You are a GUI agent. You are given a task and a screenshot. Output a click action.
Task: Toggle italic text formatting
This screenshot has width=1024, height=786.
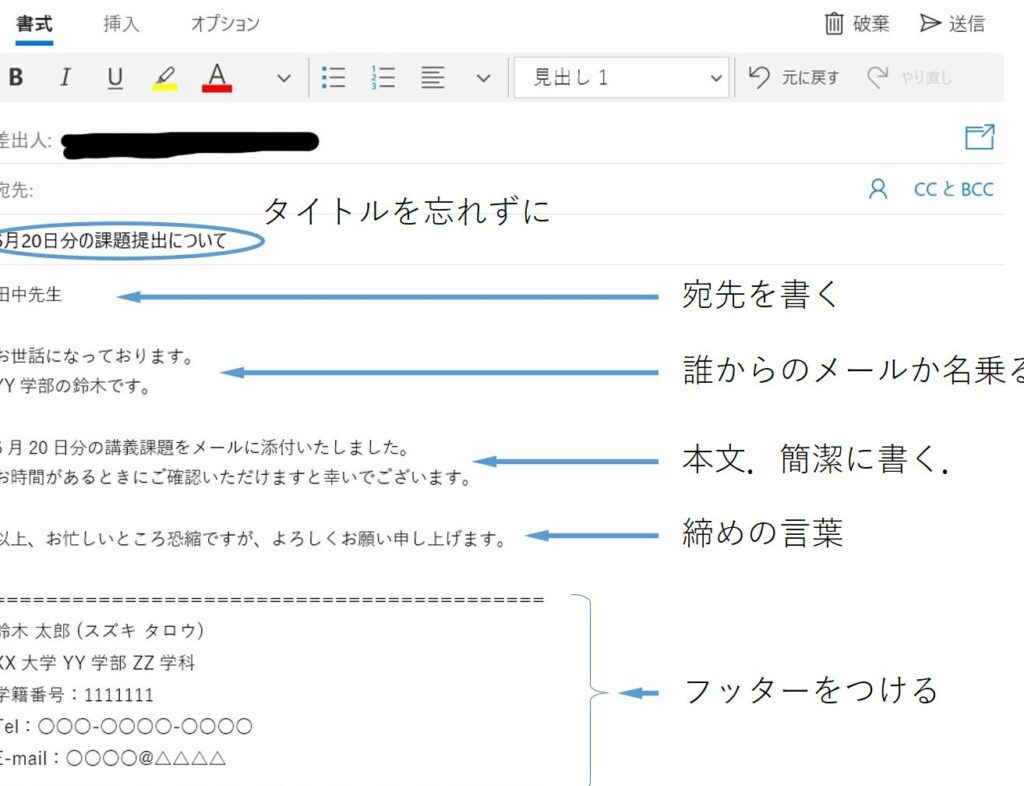pos(65,78)
